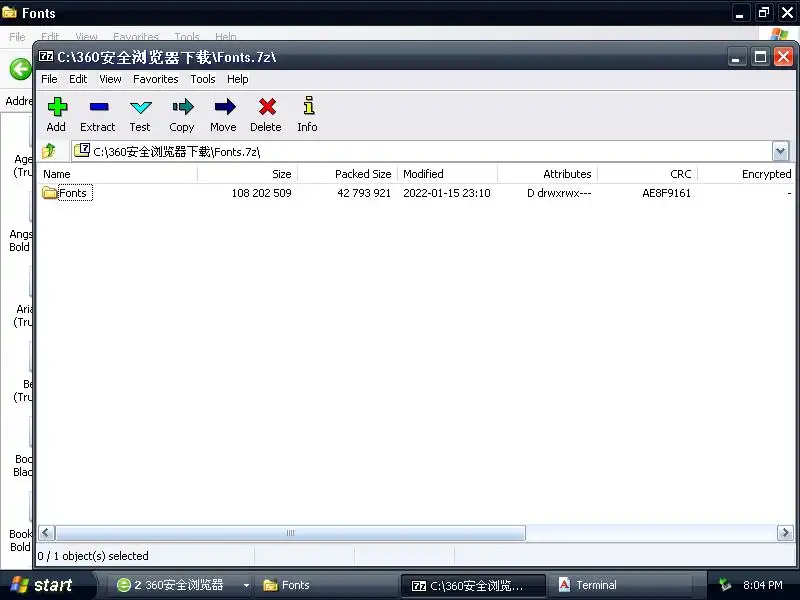The width and height of the screenshot is (800, 600).
Task: Click the tray icon beside the clock
Action: point(724,585)
